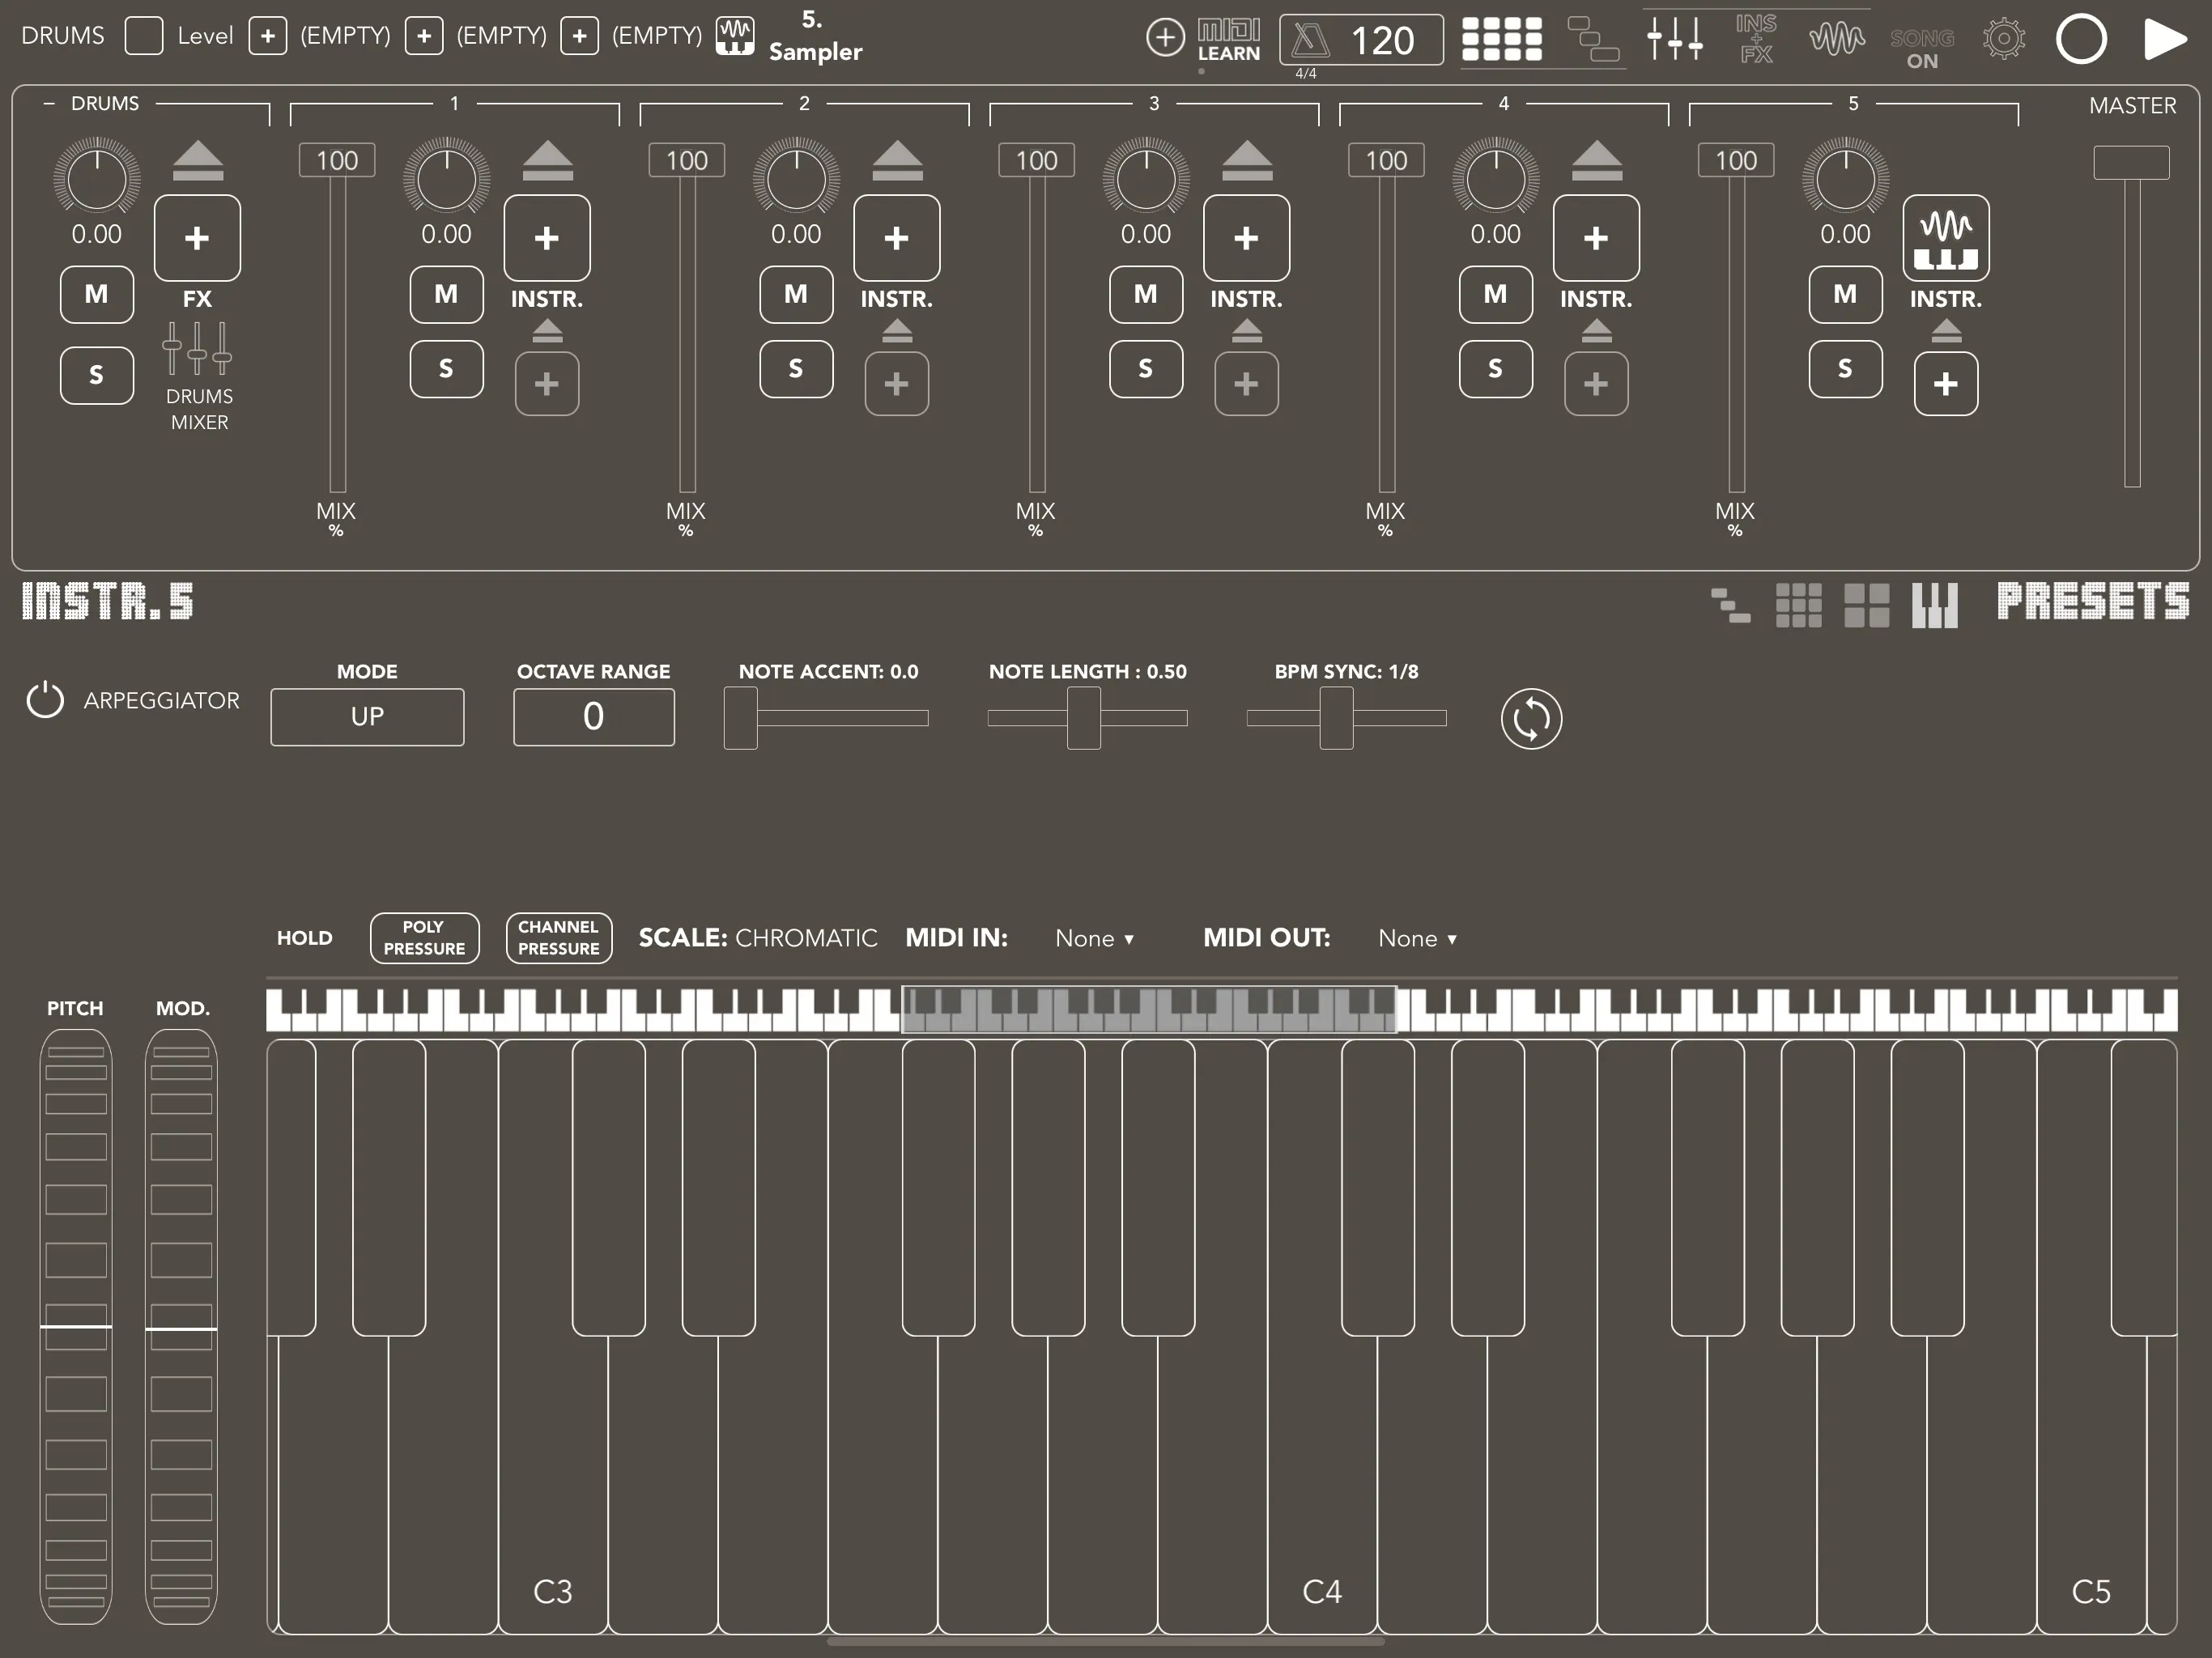
Task: Open the MIDI OUT dropdown
Action: tap(1417, 938)
